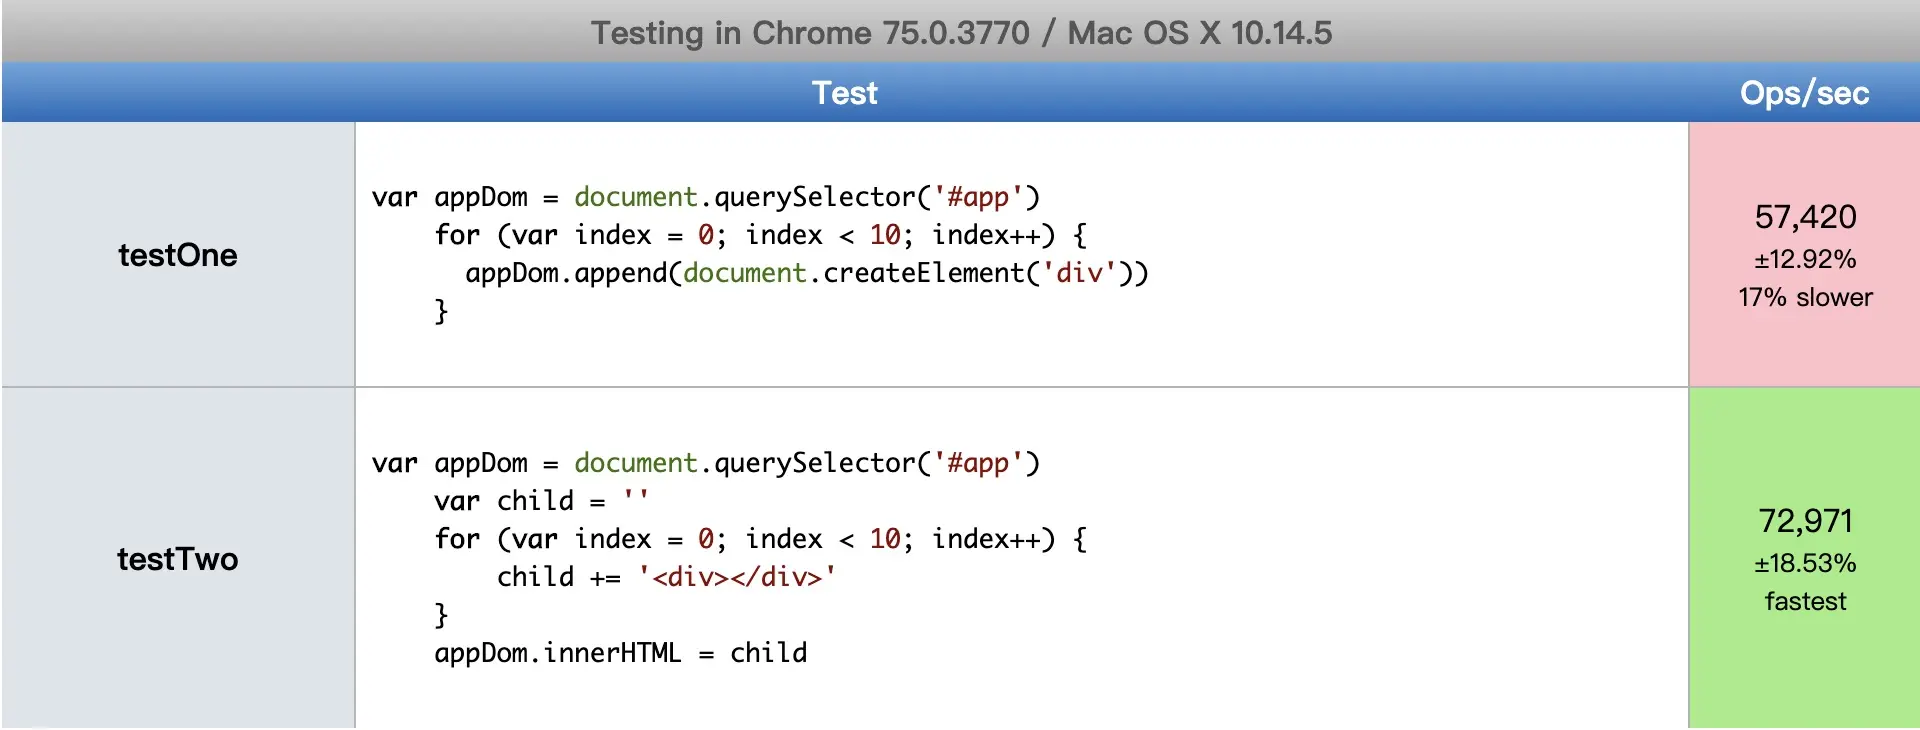The image size is (1920, 730).
Task: Click testTwo's querySelector('#app') code line
Action: click(x=706, y=463)
